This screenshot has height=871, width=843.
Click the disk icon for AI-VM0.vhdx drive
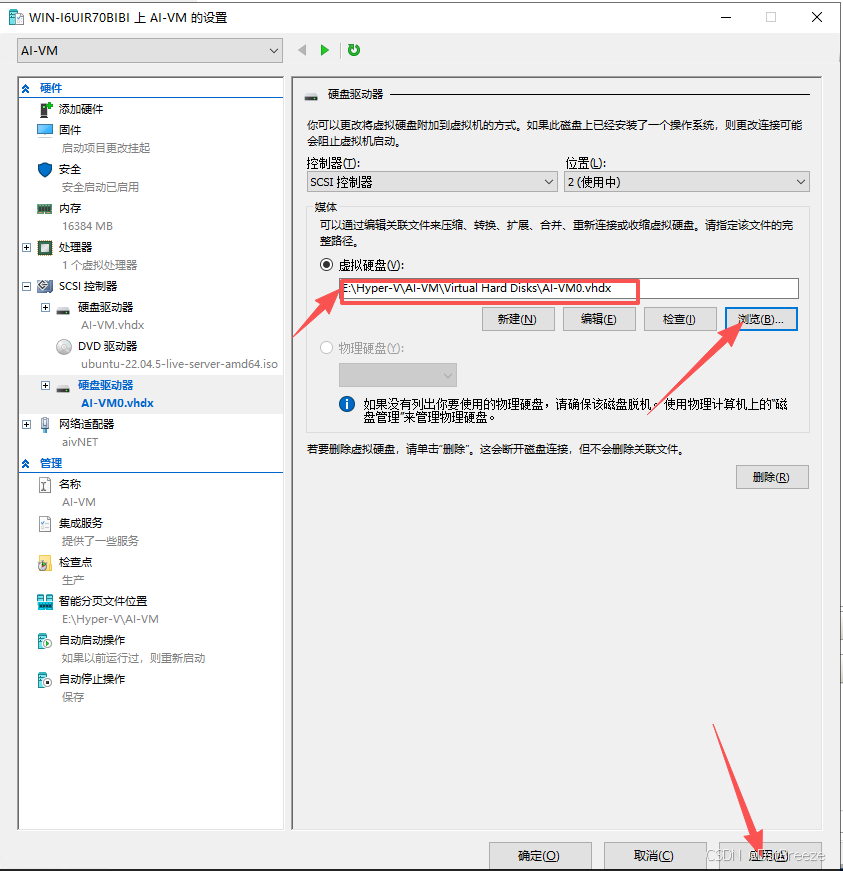tap(63, 387)
